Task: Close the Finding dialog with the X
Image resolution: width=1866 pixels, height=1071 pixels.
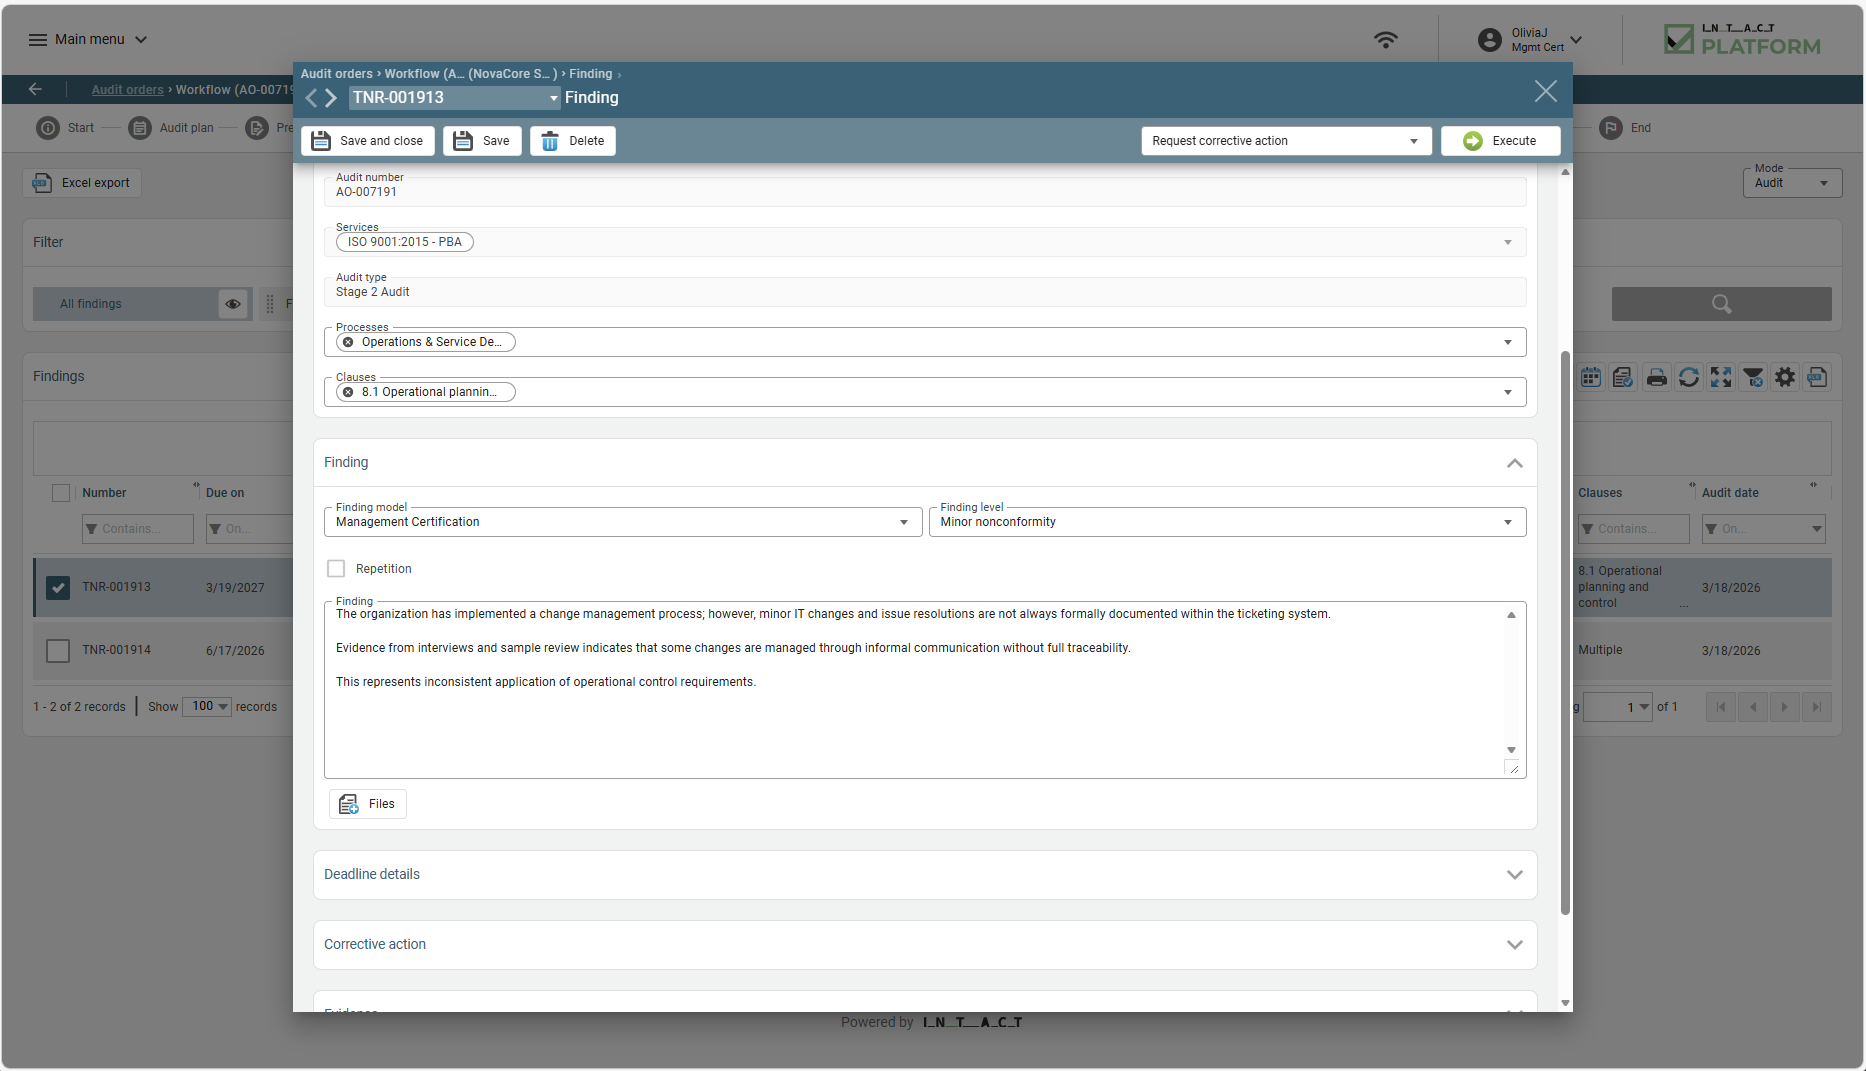Action: click(x=1545, y=91)
